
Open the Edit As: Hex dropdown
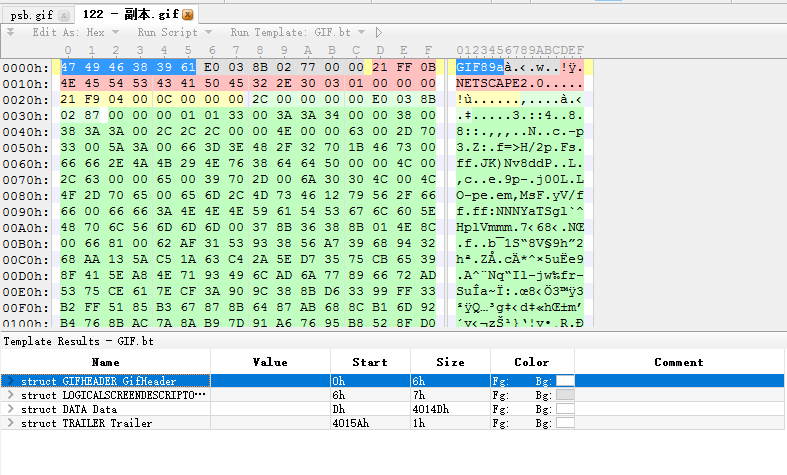point(75,32)
